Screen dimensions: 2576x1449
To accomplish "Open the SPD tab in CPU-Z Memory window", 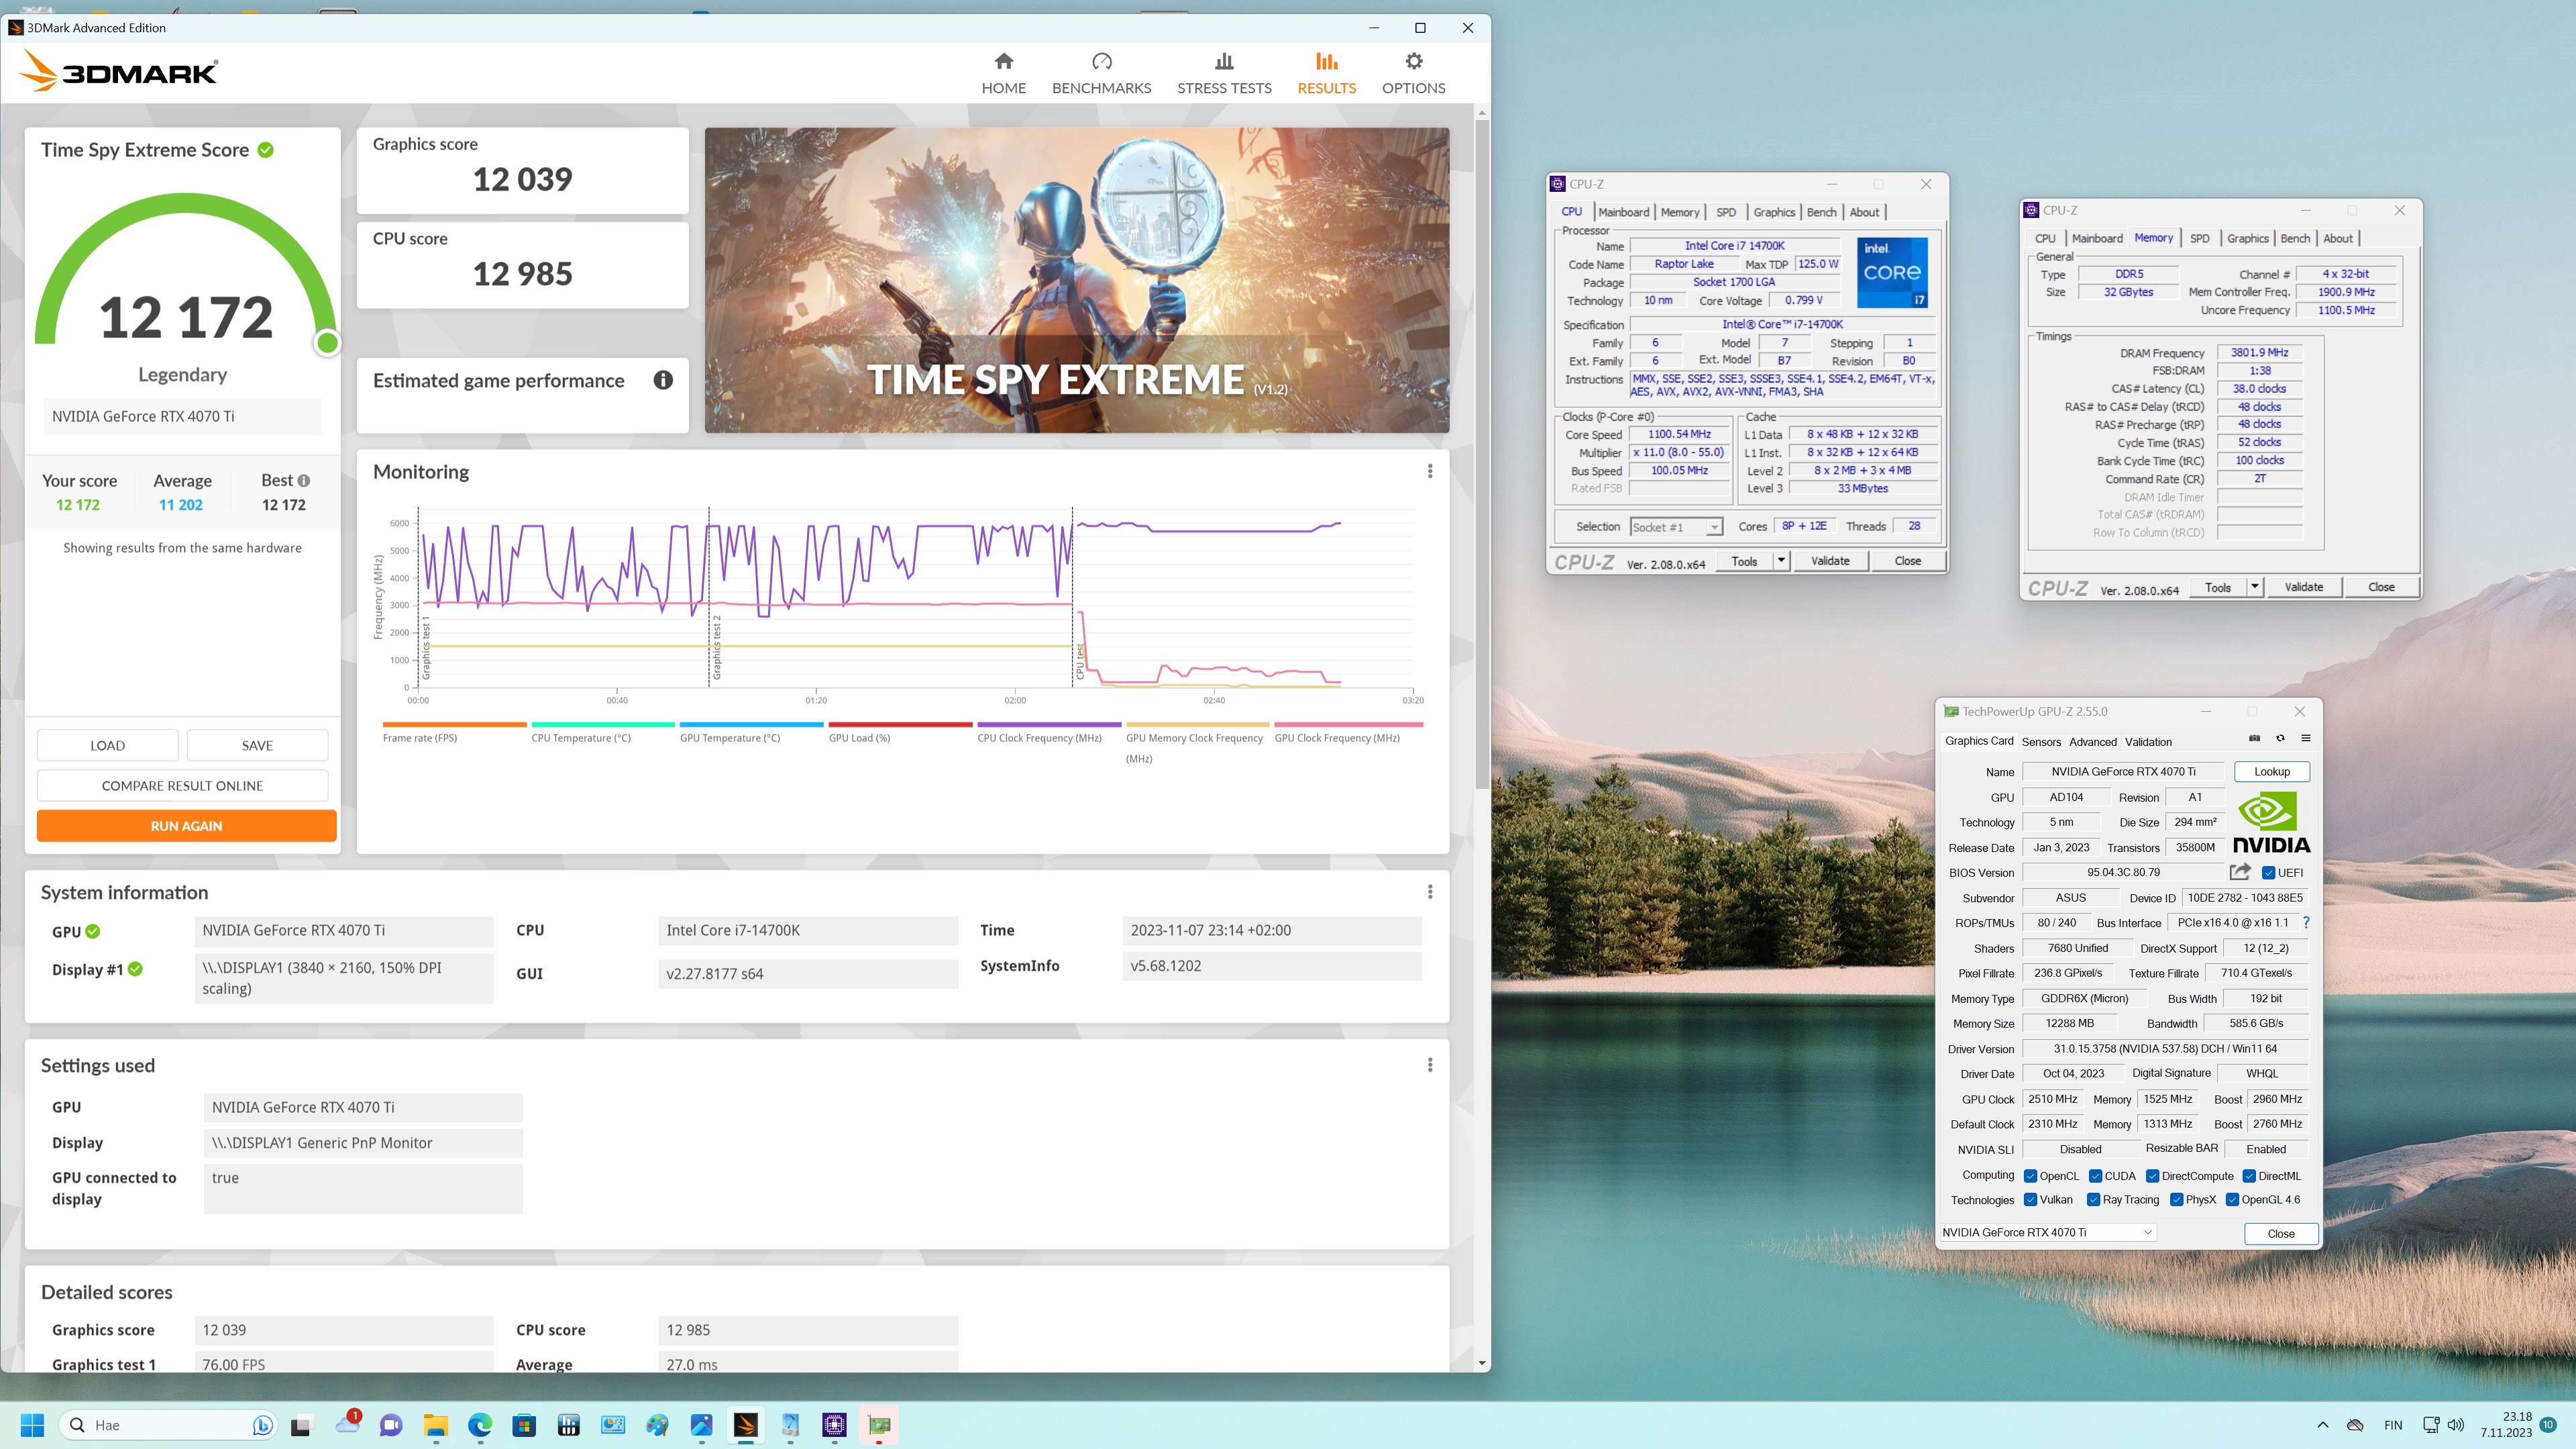I will (2199, 238).
